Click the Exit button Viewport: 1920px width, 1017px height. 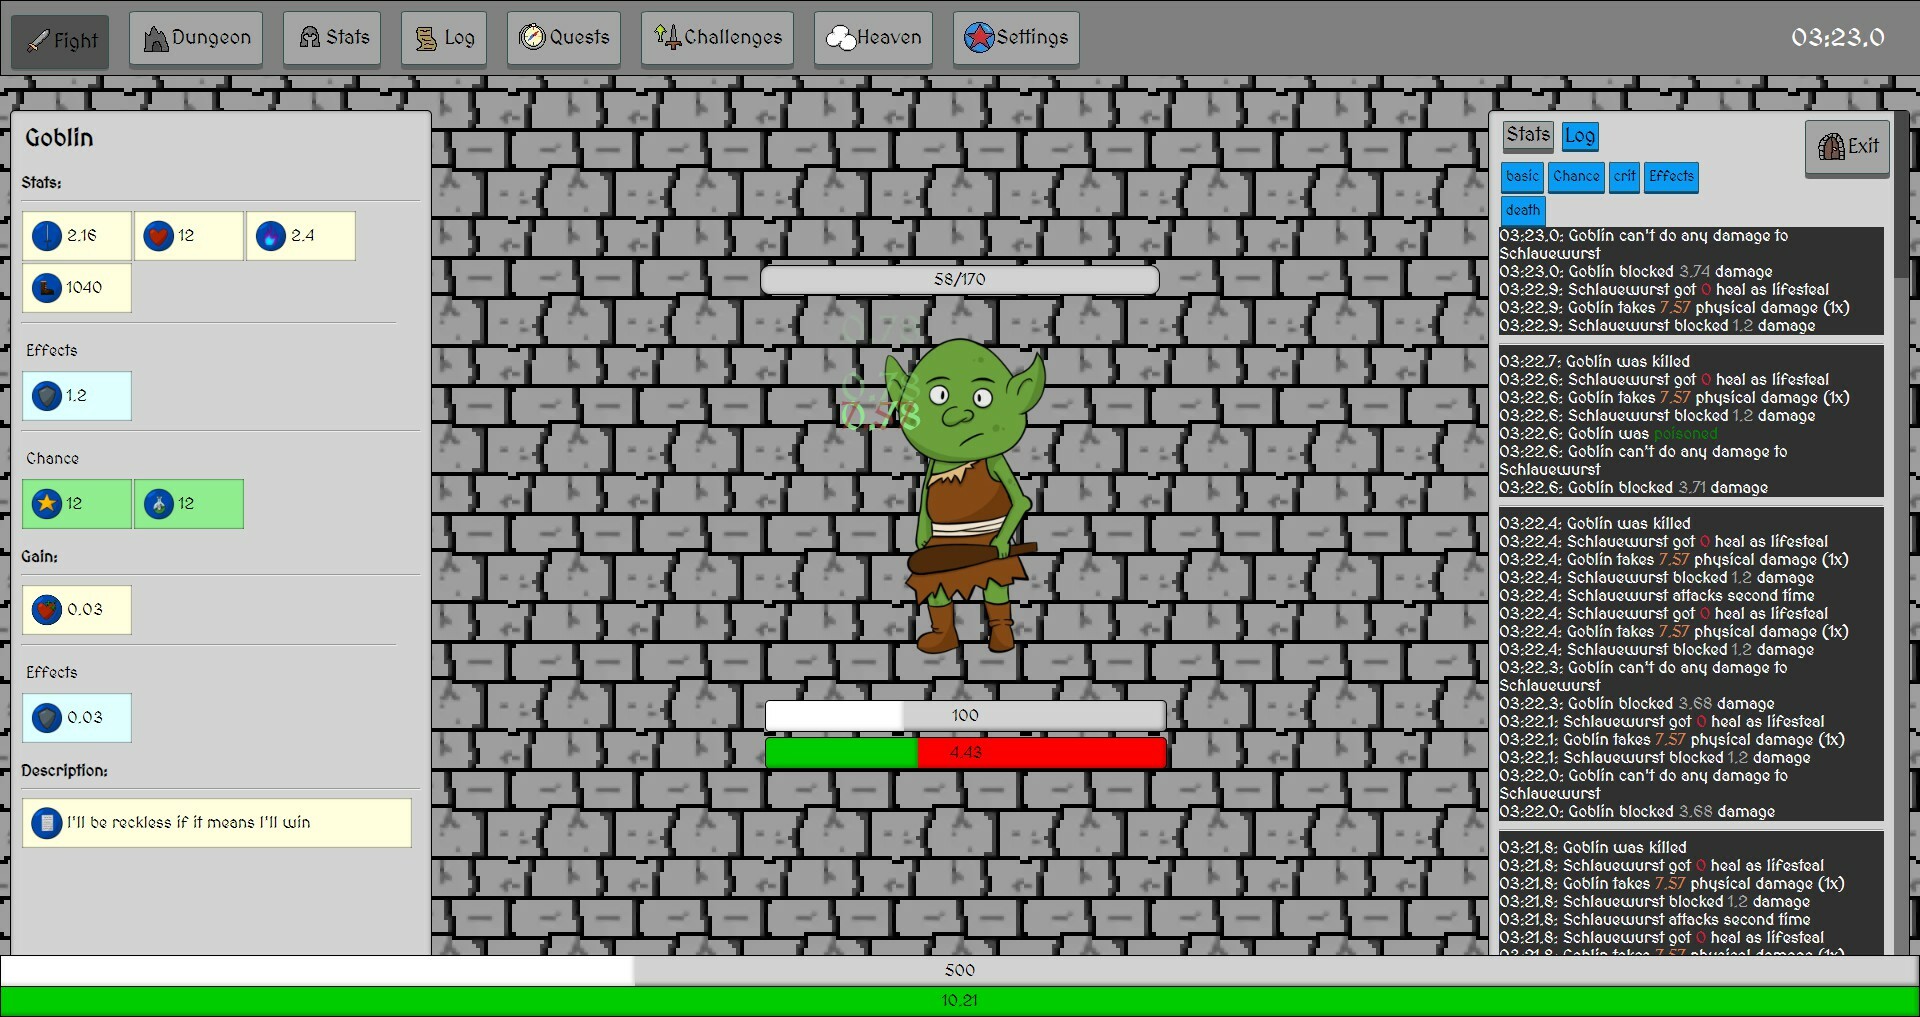point(1846,147)
